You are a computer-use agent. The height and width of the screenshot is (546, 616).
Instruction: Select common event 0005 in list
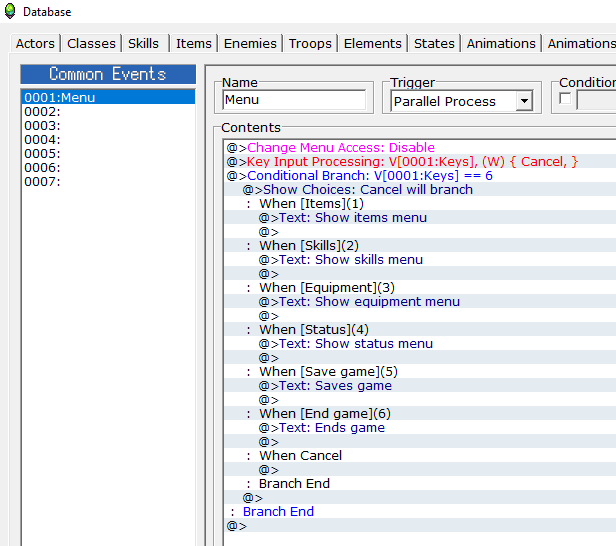coord(108,154)
